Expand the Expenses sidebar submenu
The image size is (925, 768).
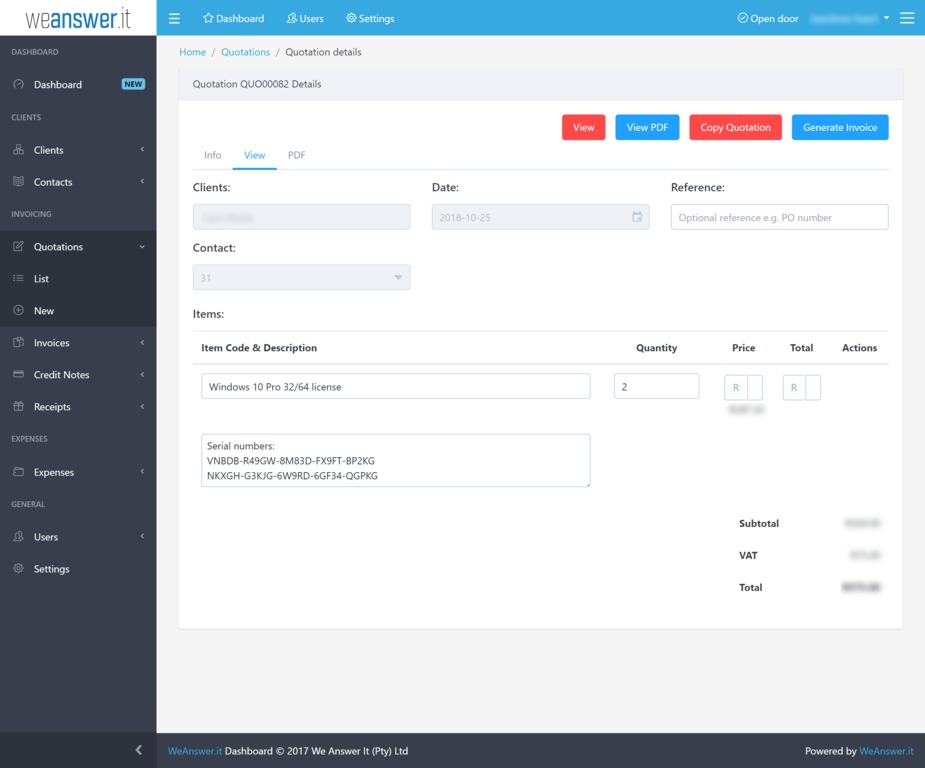coord(142,472)
